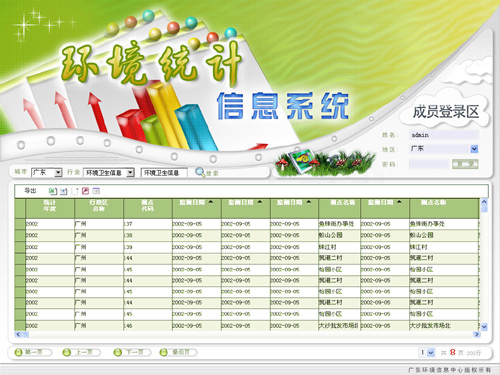The height and width of the screenshot is (375, 500).
Task: Click the table's vertical scrollbar down arrow
Action: pos(484,327)
